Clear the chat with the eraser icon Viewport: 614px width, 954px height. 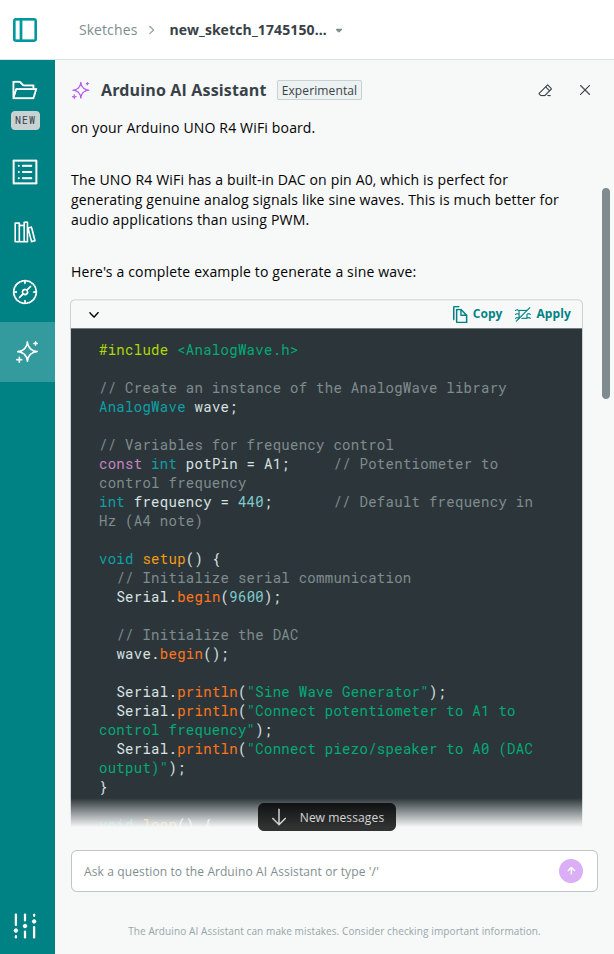click(545, 90)
